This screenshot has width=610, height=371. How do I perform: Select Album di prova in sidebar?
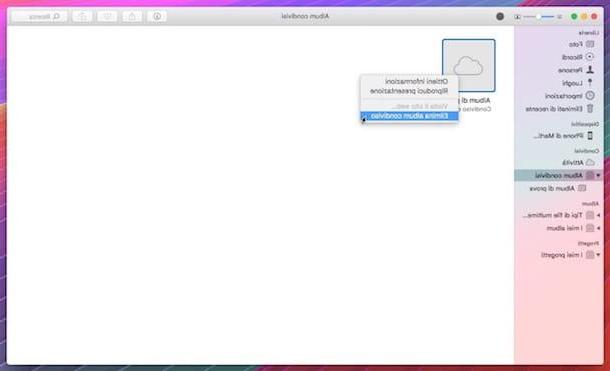pyautogui.click(x=557, y=188)
